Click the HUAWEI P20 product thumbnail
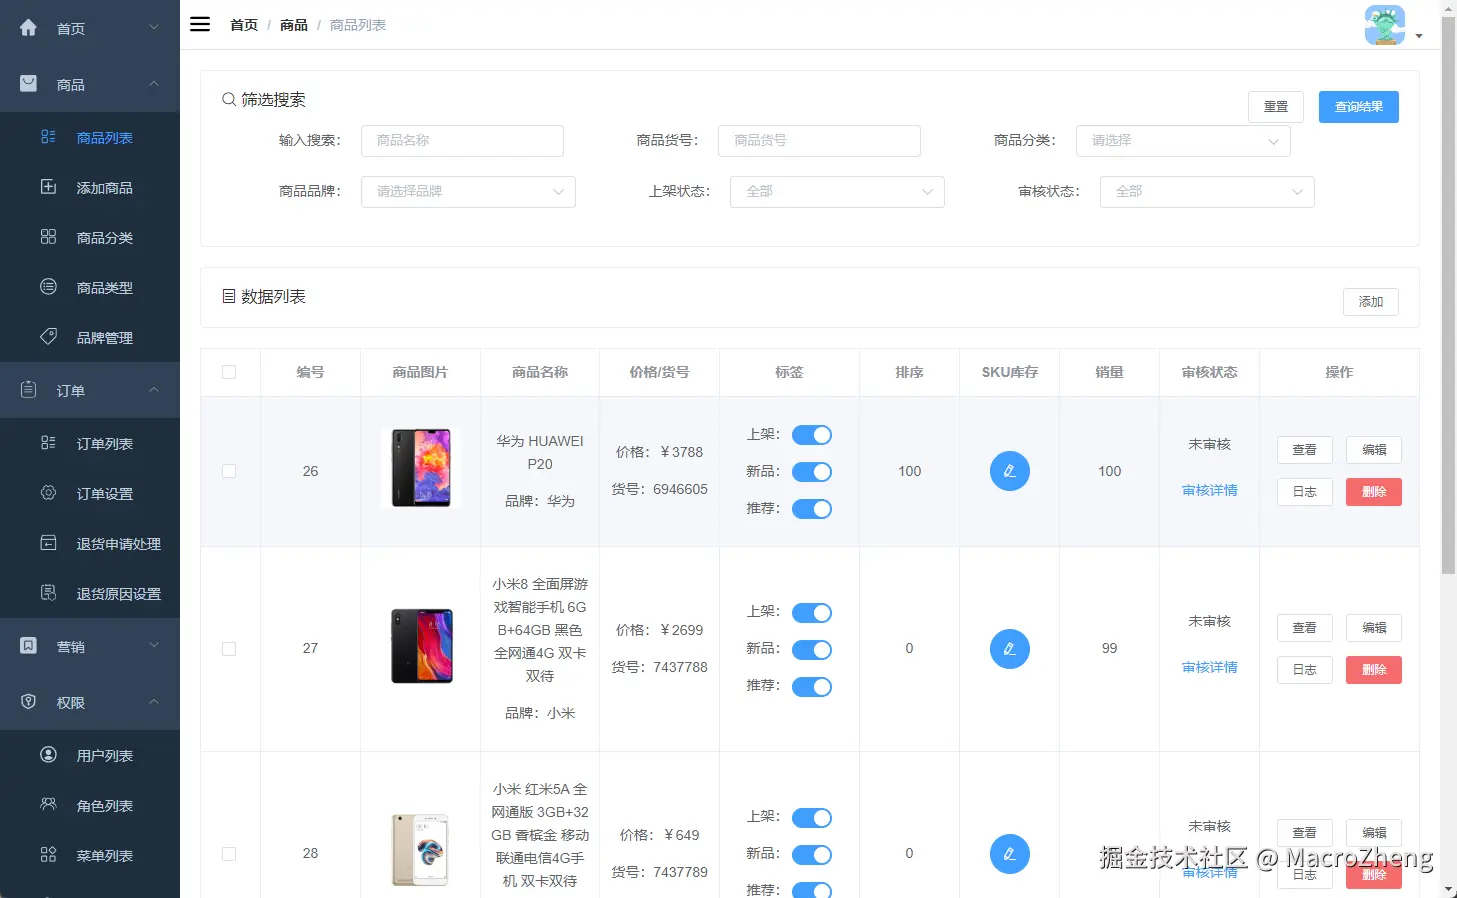Image resolution: width=1457 pixels, height=898 pixels. click(421, 468)
